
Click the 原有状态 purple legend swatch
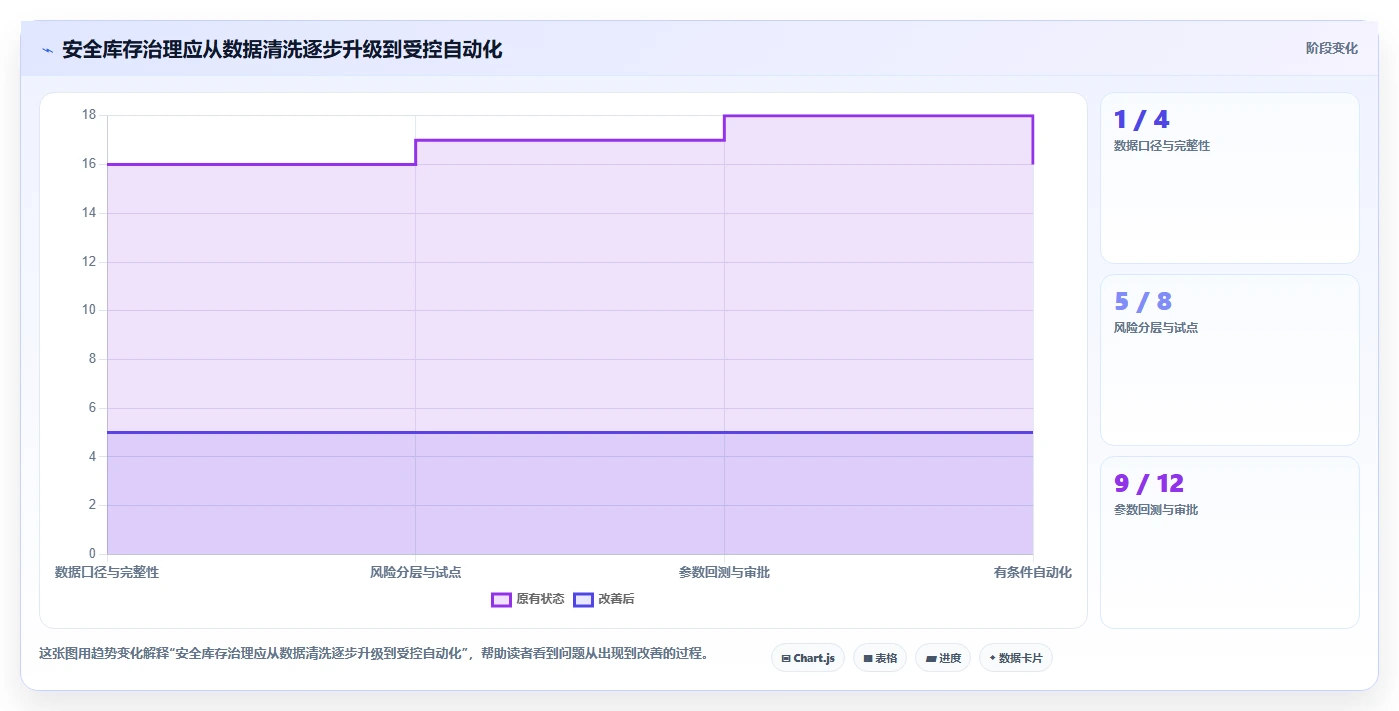tap(501, 599)
